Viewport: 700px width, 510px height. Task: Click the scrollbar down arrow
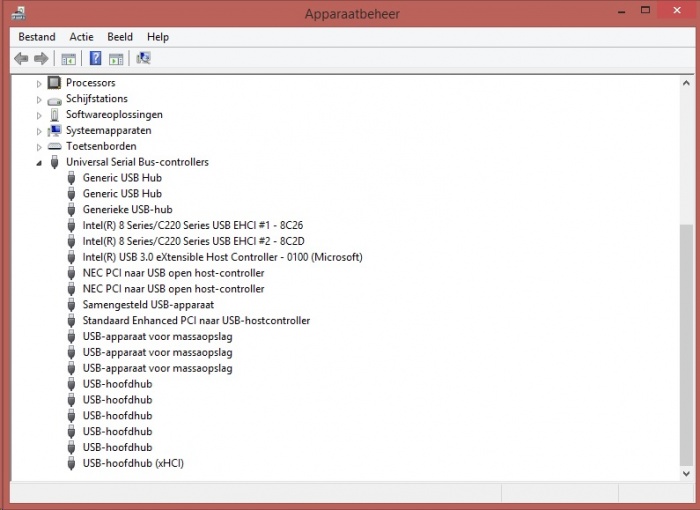coord(686,473)
